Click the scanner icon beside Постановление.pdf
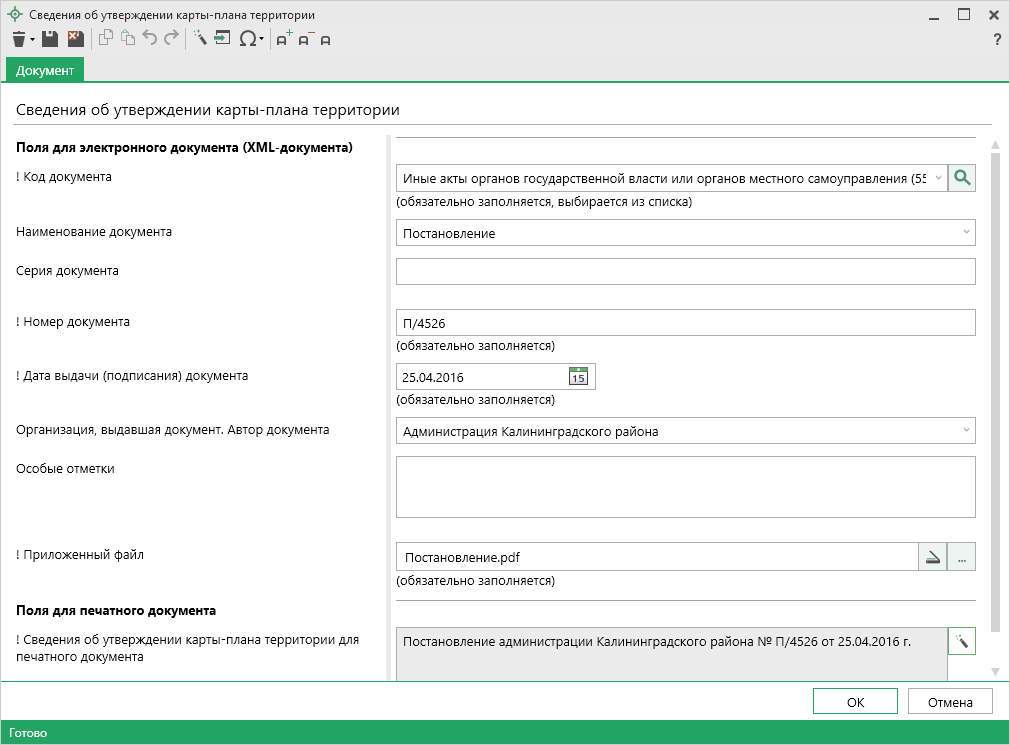The image size is (1010, 745). [x=932, y=557]
